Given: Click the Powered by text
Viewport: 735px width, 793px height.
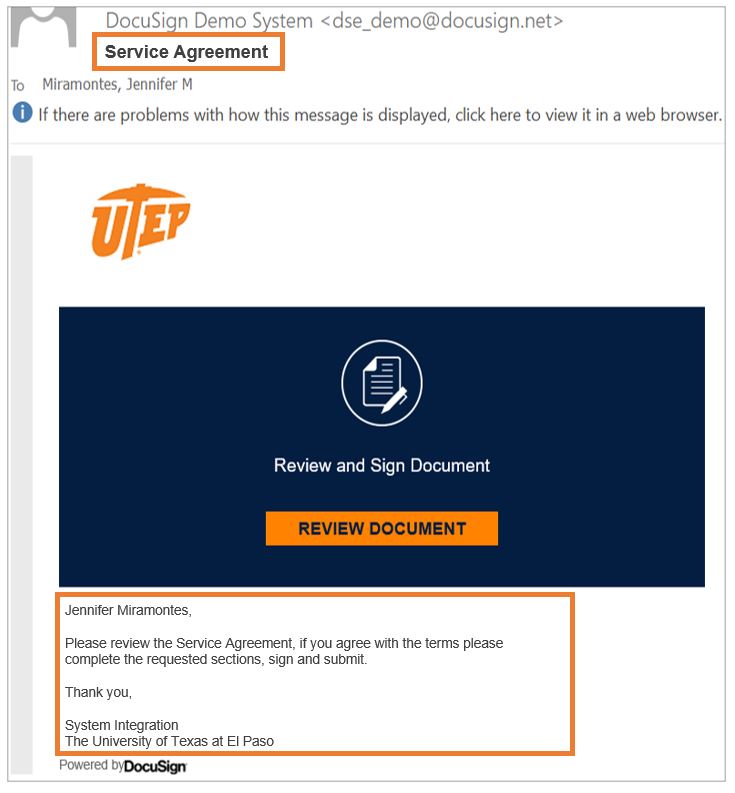Looking at the screenshot, I should (91, 765).
